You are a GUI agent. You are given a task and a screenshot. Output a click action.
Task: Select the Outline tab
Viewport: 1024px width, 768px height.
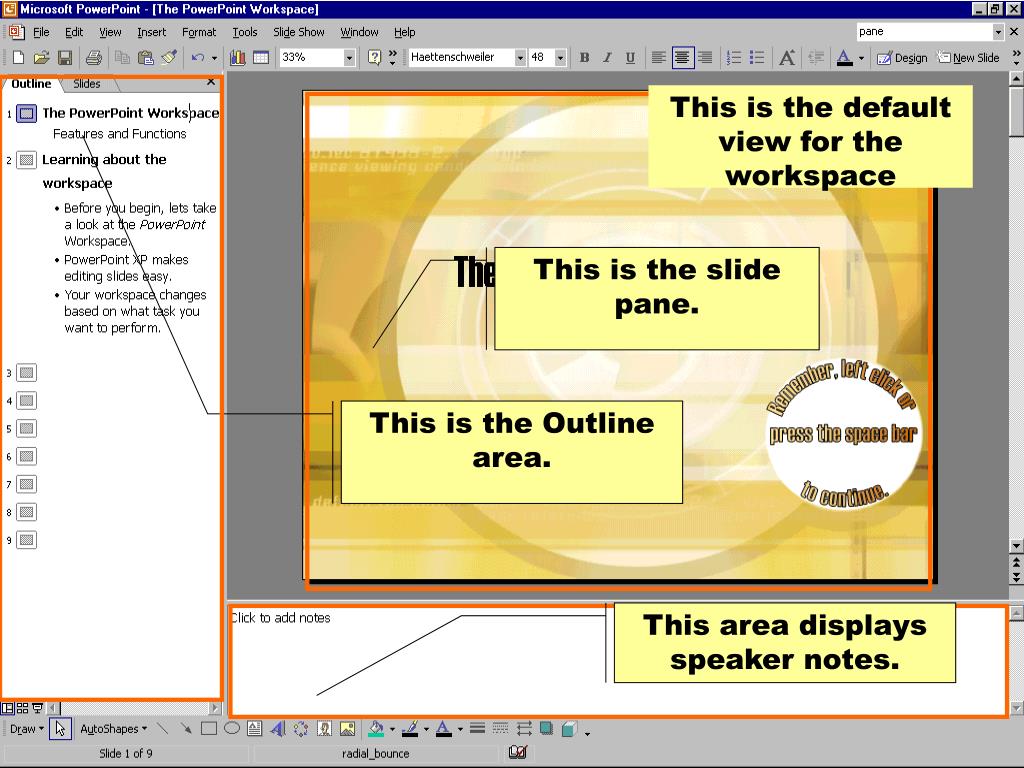pyautogui.click(x=31, y=84)
